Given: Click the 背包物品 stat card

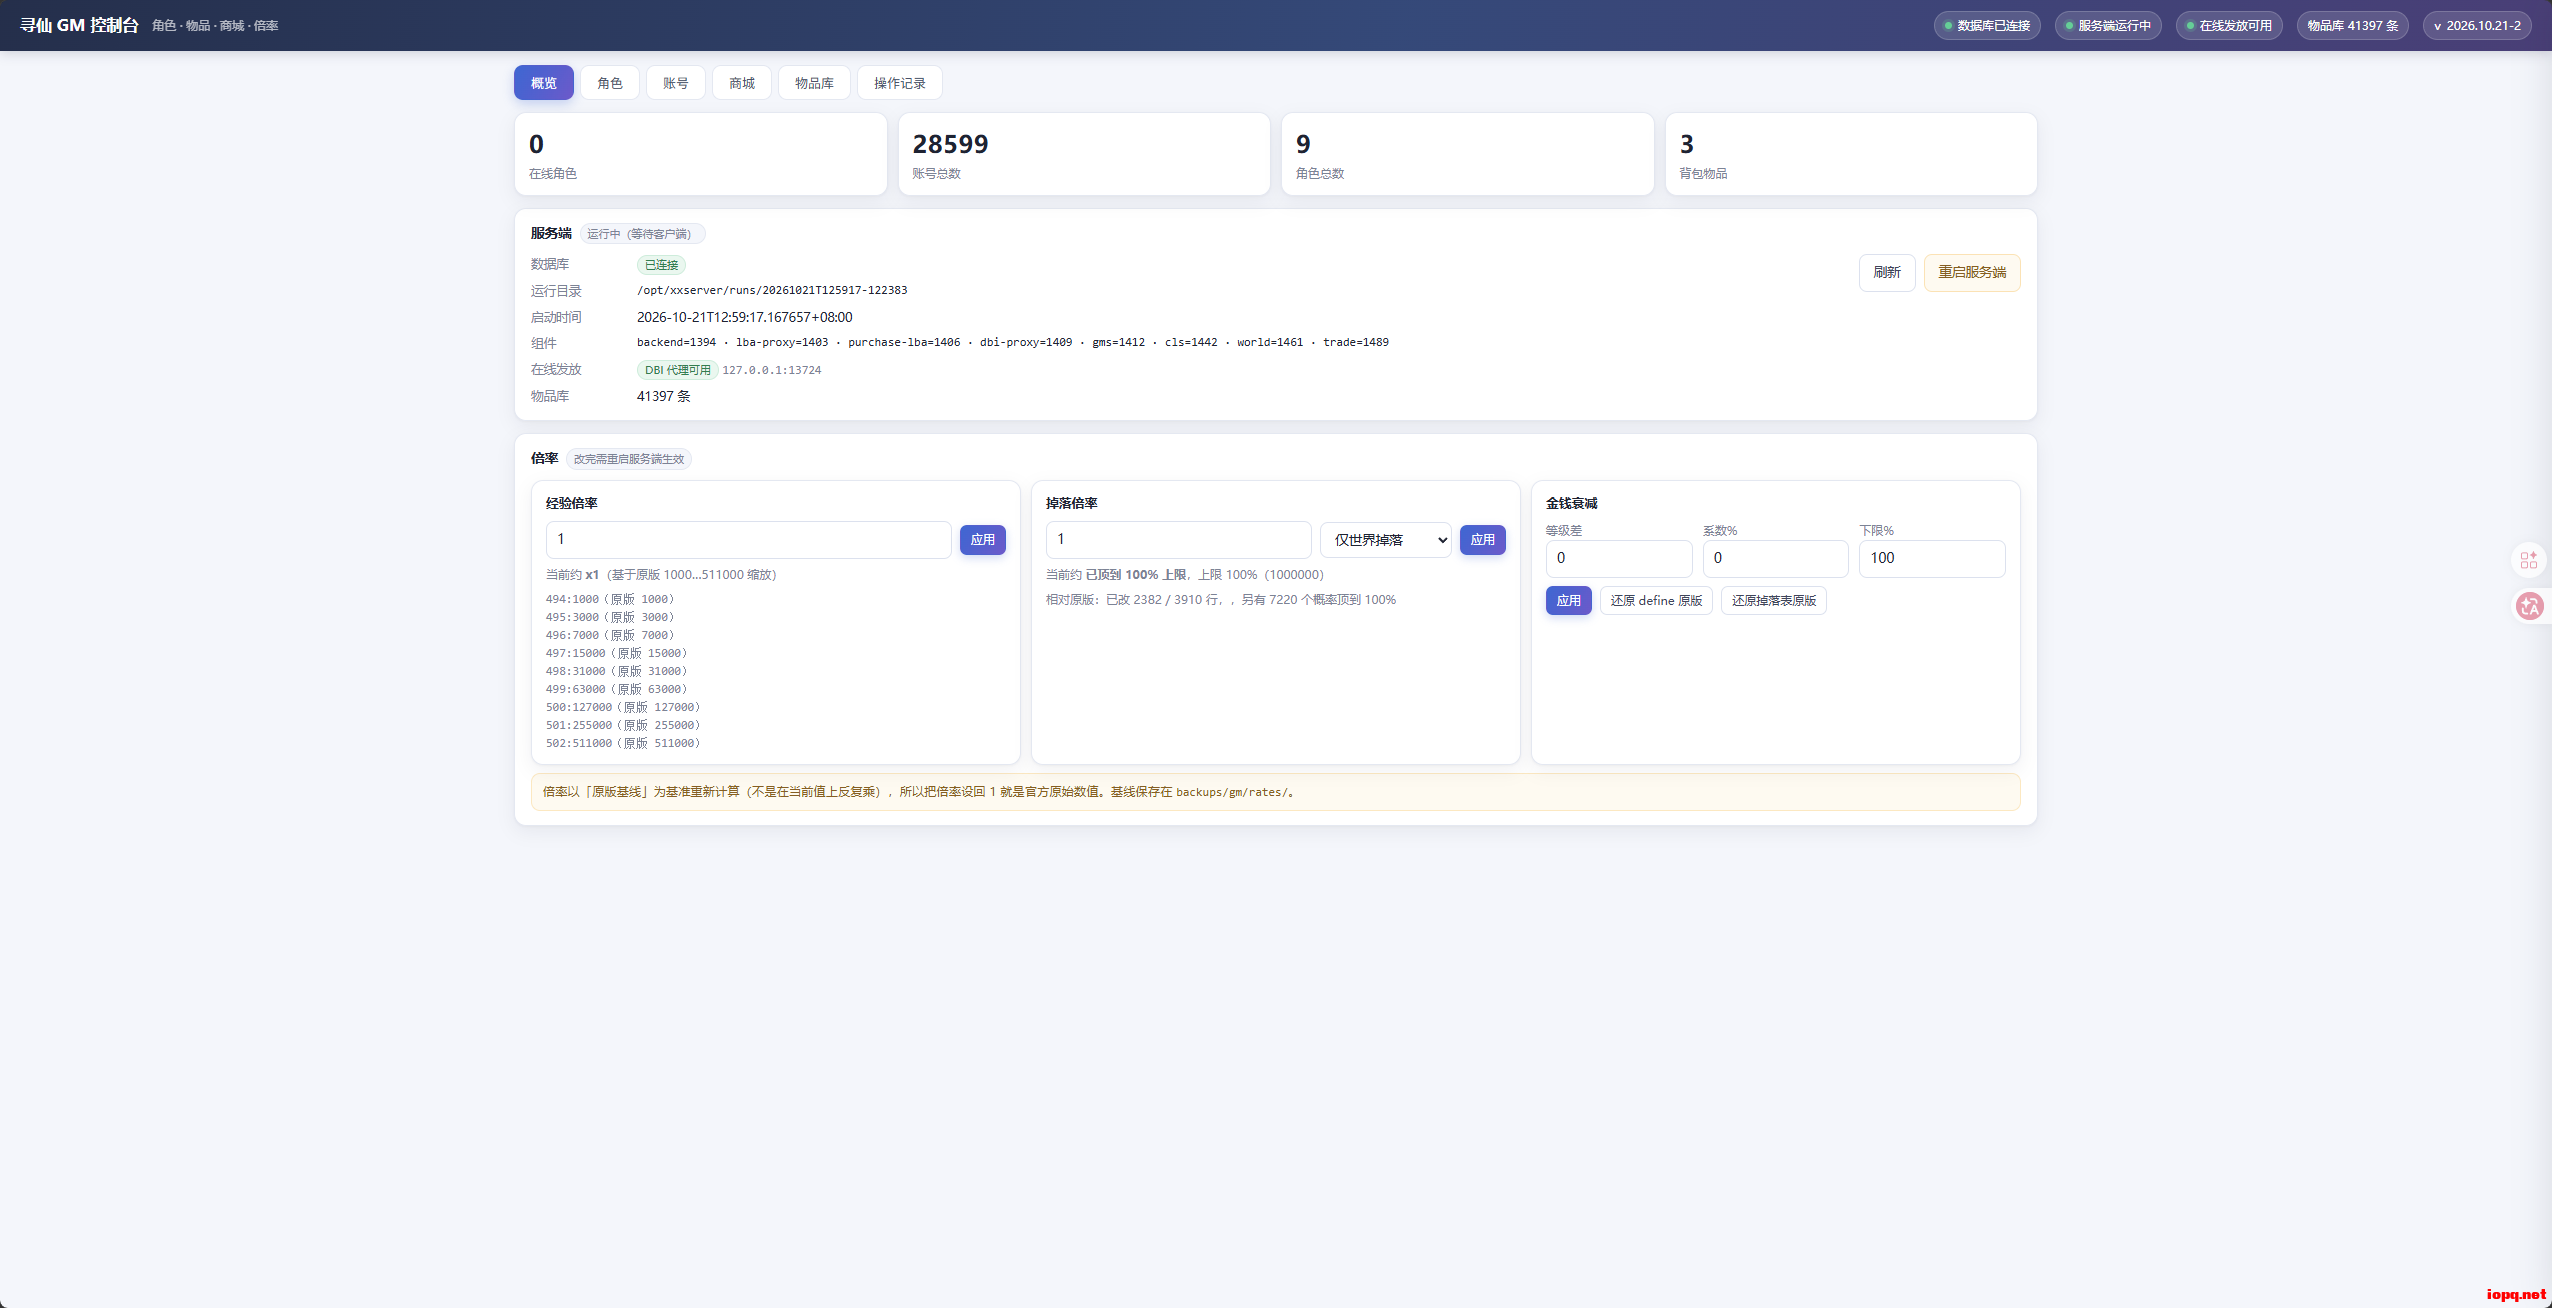Looking at the screenshot, I should pyautogui.click(x=1851, y=154).
